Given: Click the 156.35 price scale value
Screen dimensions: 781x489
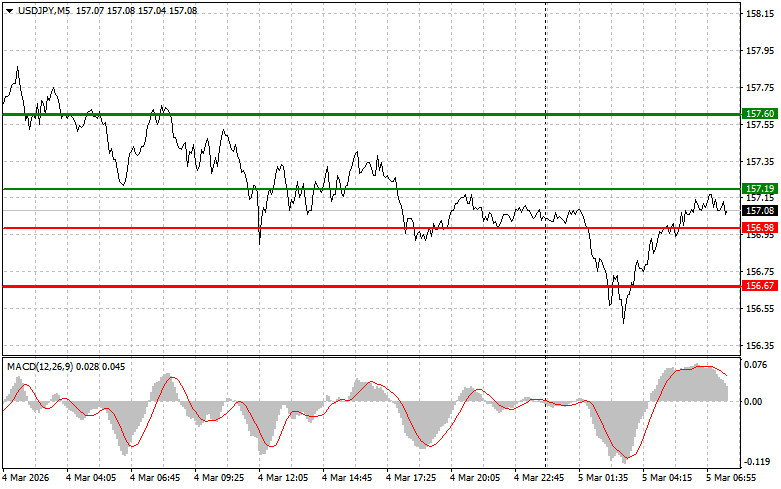Looking at the screenshot, I should (x=760, y=346).
